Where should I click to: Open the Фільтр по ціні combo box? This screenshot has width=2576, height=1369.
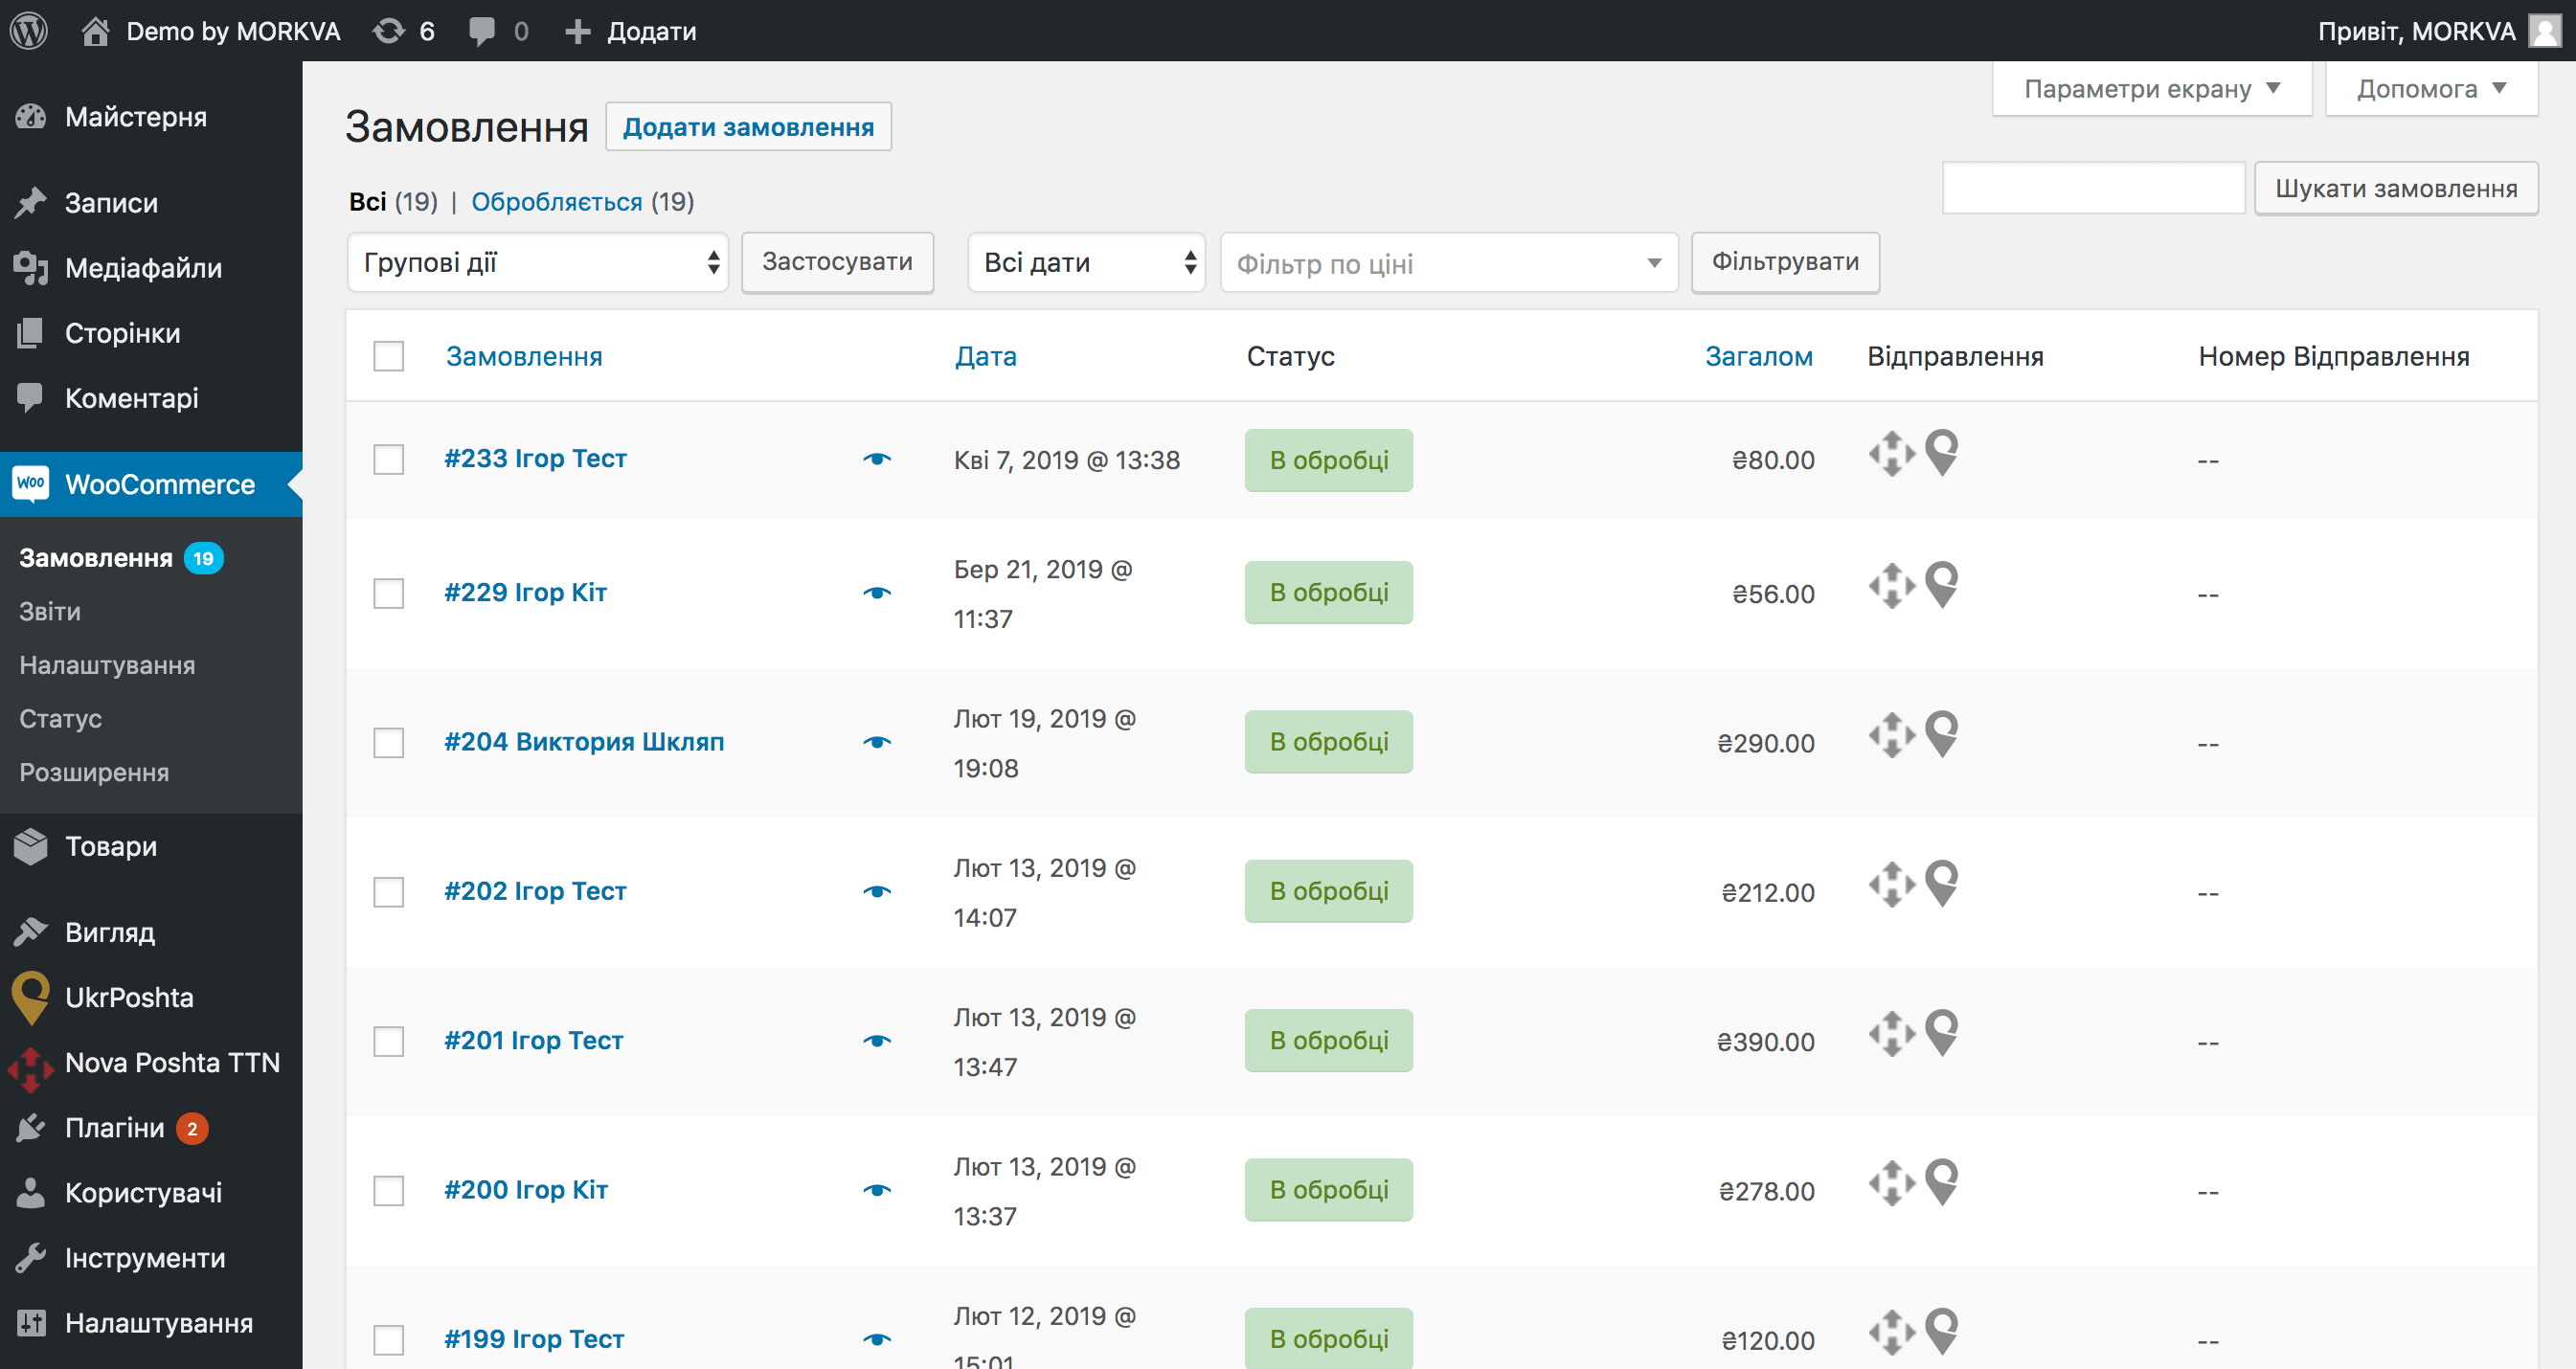(1449, 263)
